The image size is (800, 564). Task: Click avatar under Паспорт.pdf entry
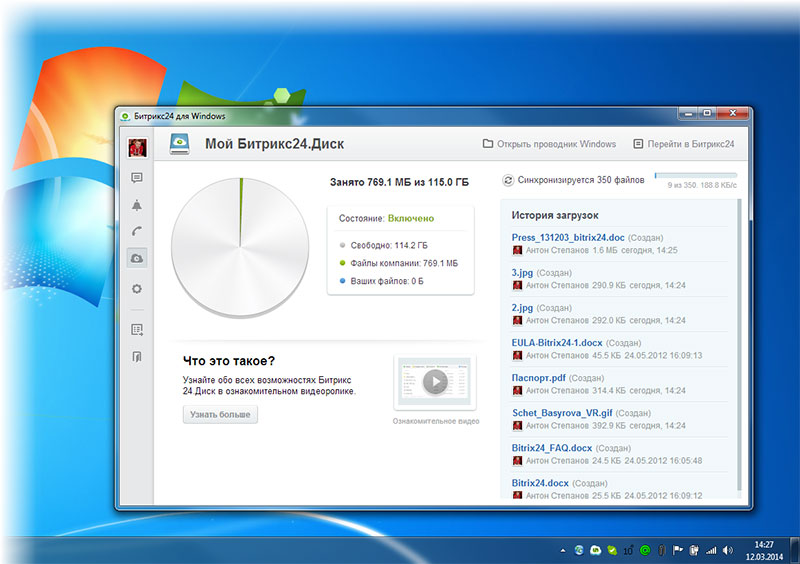(x=517, y=390)
